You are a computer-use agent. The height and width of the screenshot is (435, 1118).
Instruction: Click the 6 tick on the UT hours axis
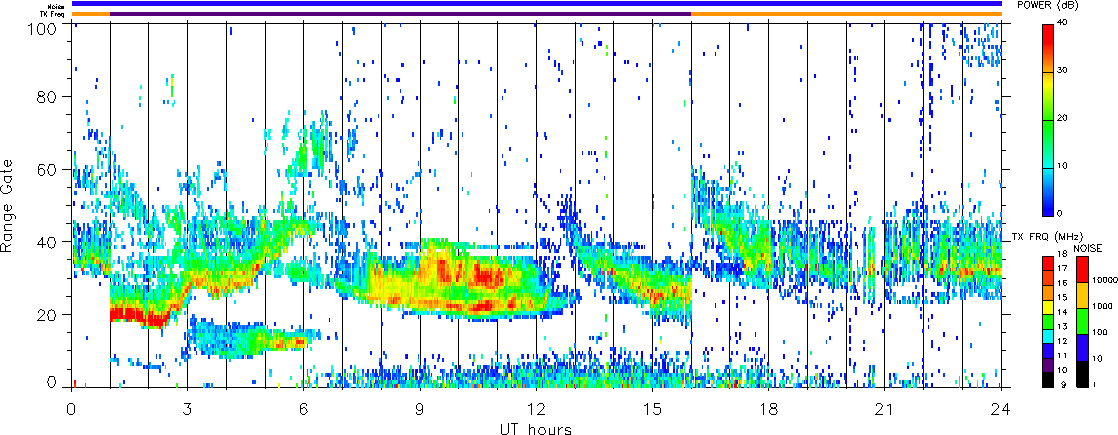pyautogui.click(x=304, y=409)
